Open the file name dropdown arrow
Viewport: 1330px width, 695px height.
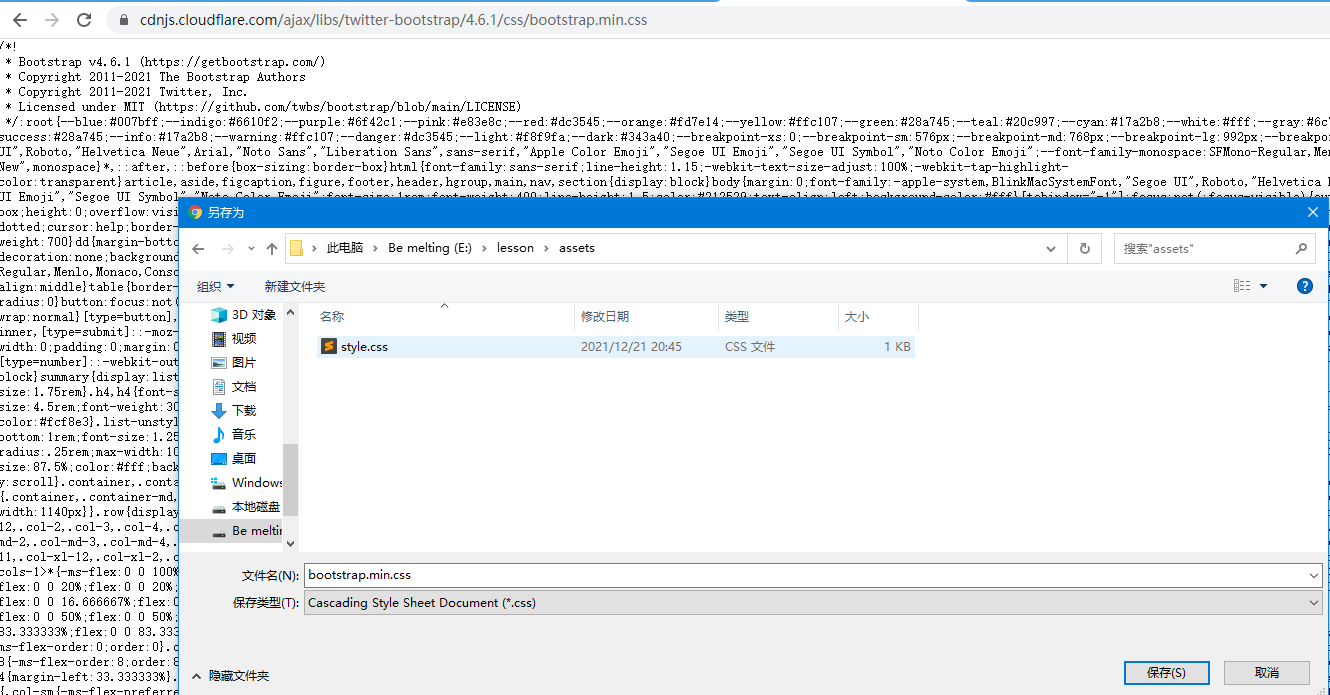click(x=1313, y=575)
